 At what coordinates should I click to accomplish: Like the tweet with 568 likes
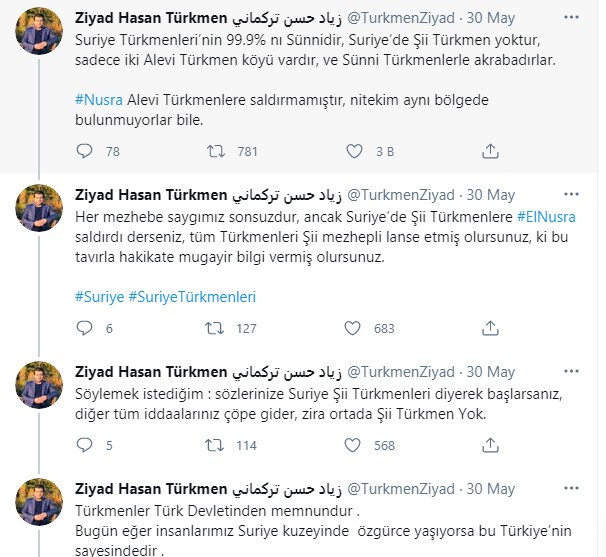click(x=353, y=446)
